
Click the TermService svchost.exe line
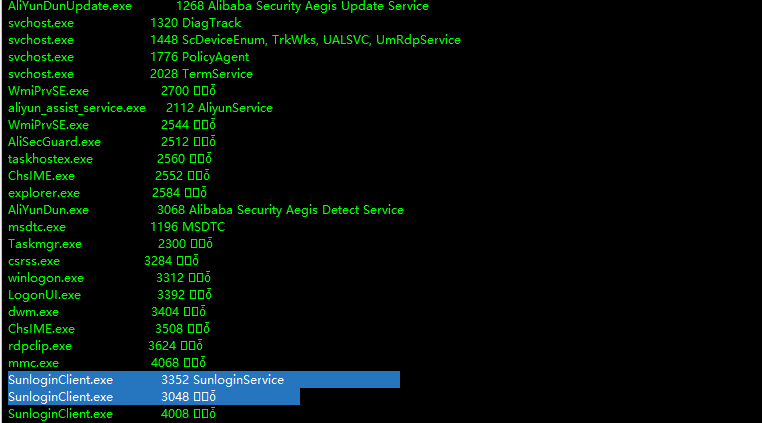tap(130, 74)
